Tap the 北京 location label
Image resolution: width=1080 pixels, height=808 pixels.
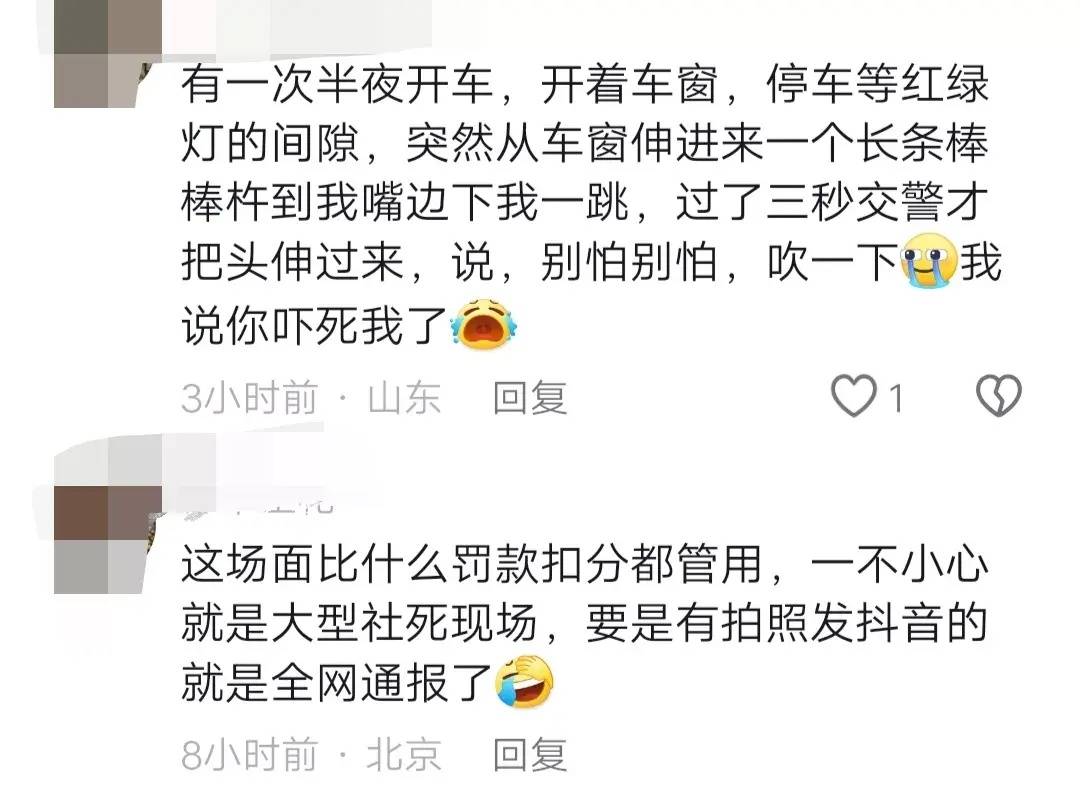coord(404,755)
